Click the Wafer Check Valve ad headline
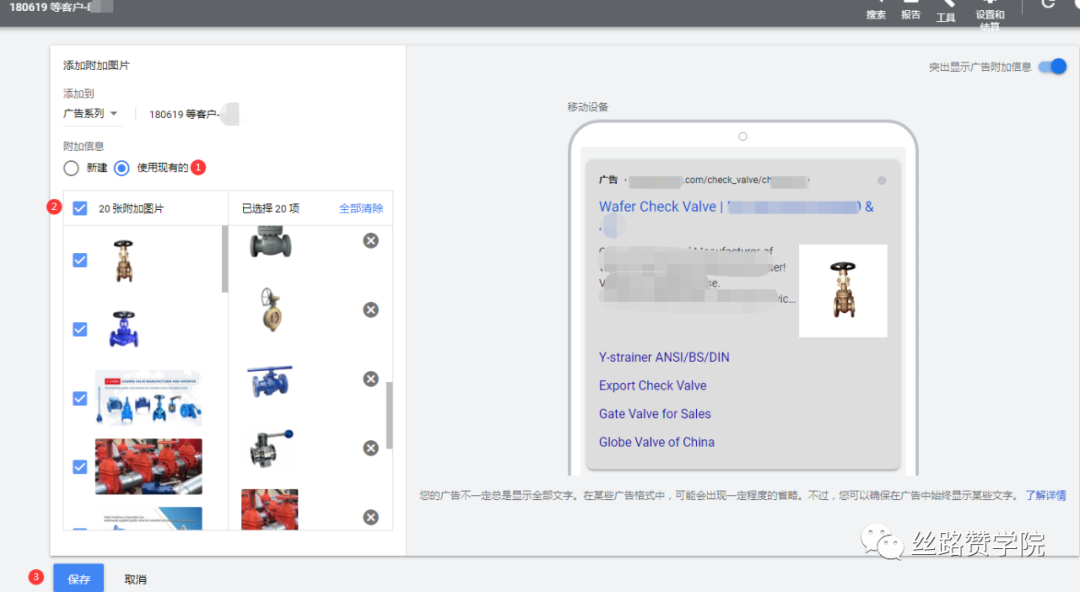 coord(736,207)
